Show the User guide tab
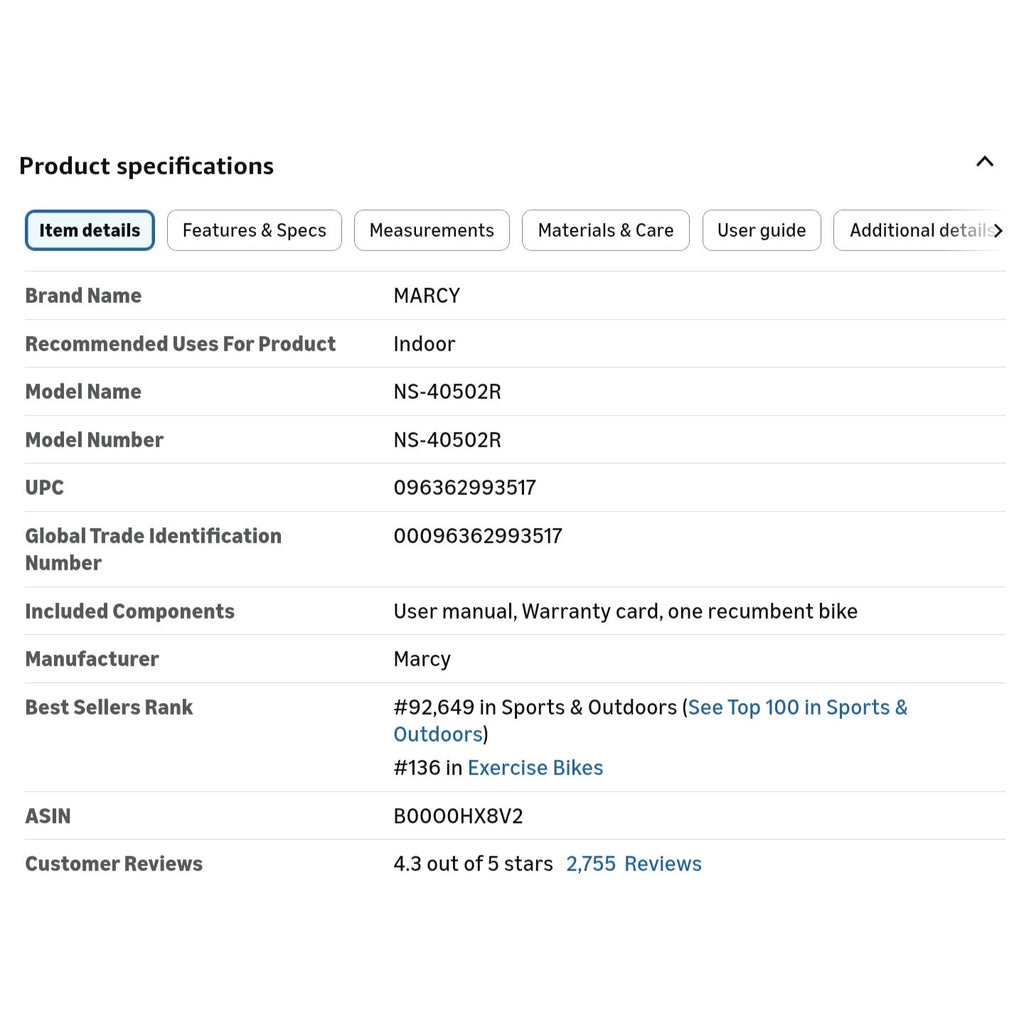Image resolution: width=1024 pixels, height=1024 pixels. coord(761,231)
